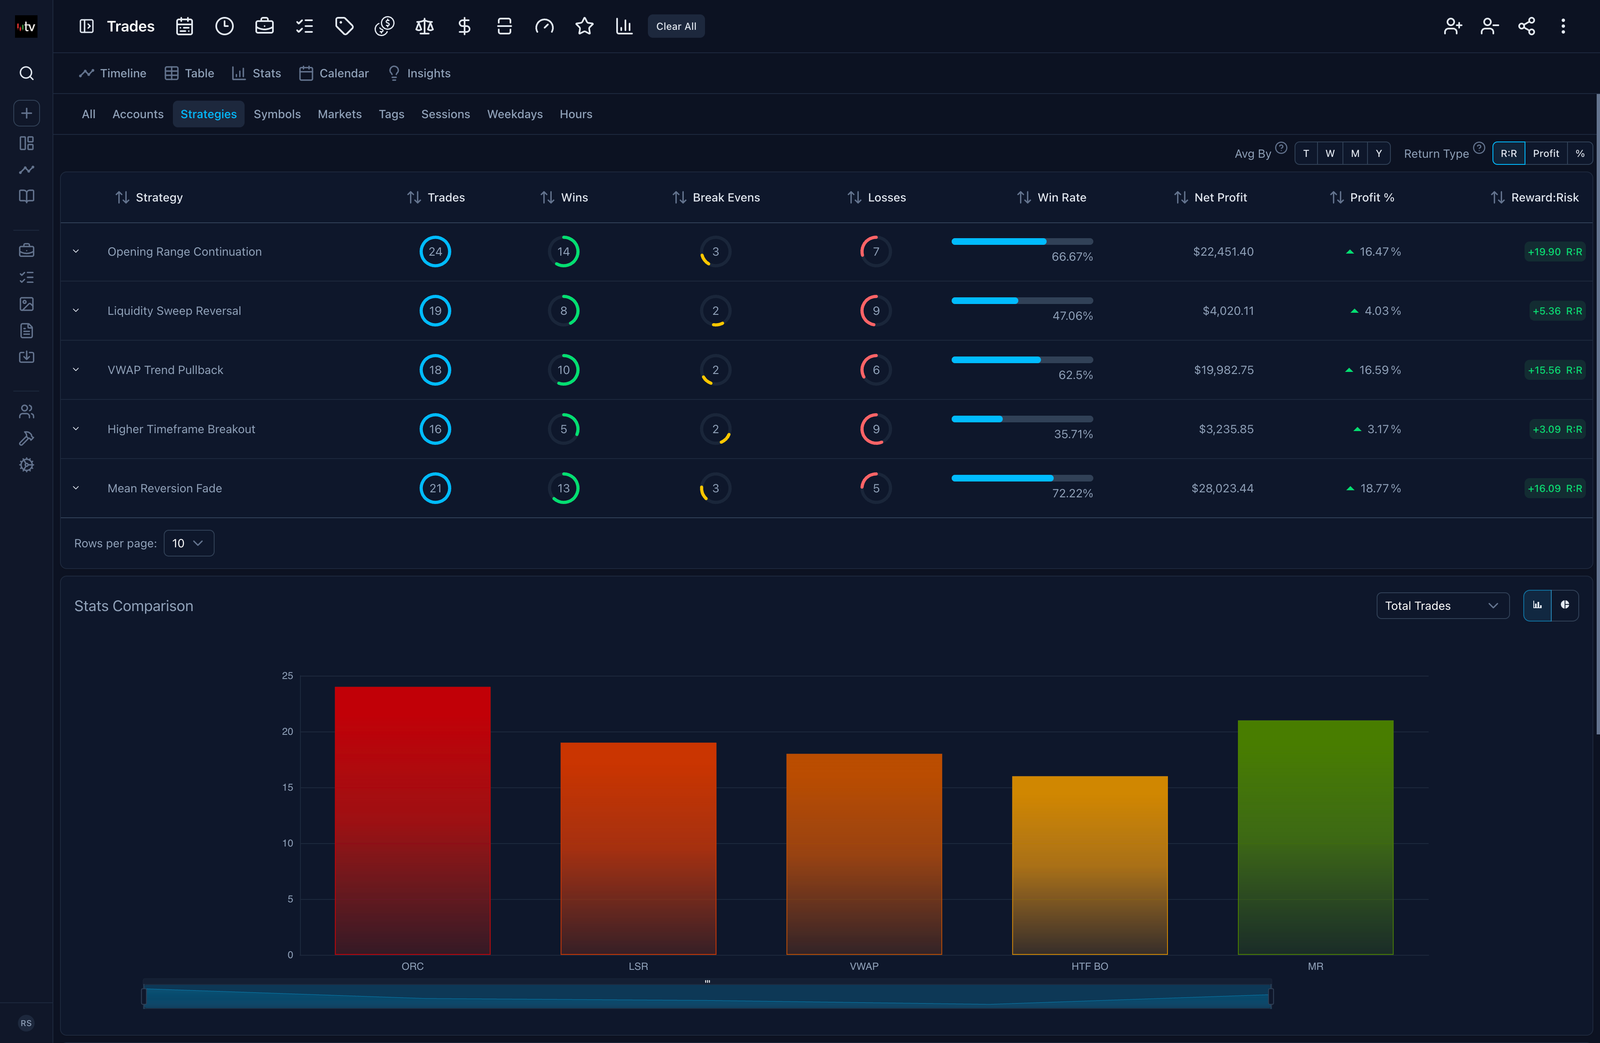Open the Calendar view tab
The width and height of the screenshot is (1600, 1043).
(x=334, y=74)
